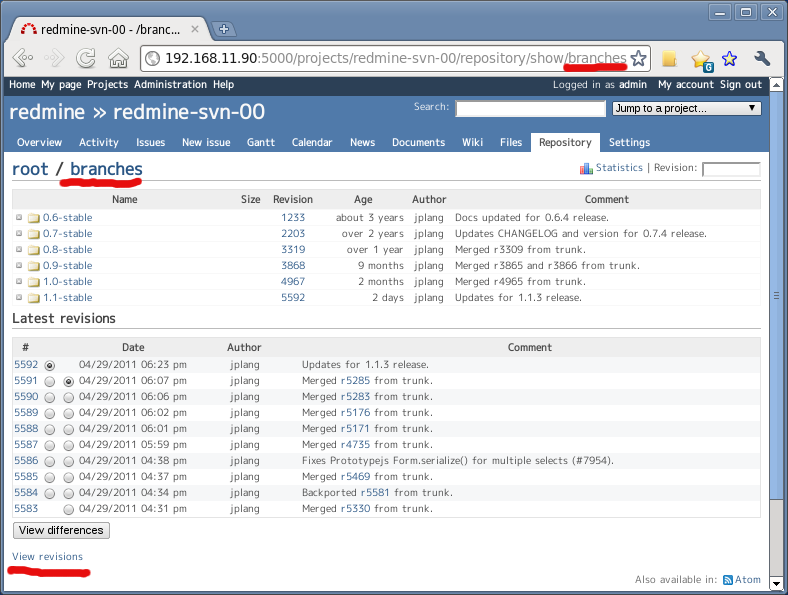
Task: Click the browser Forward arrow button
Action: 54,58
